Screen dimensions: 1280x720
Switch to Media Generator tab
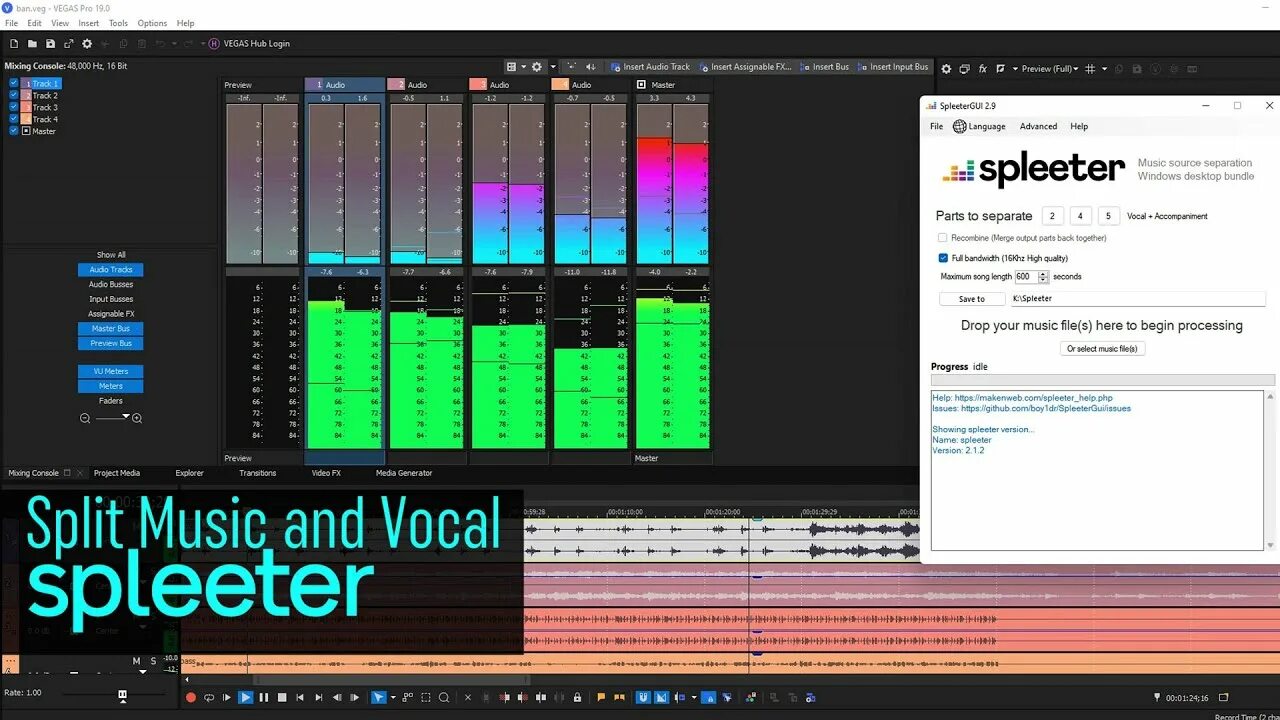[x=404, y=473]
